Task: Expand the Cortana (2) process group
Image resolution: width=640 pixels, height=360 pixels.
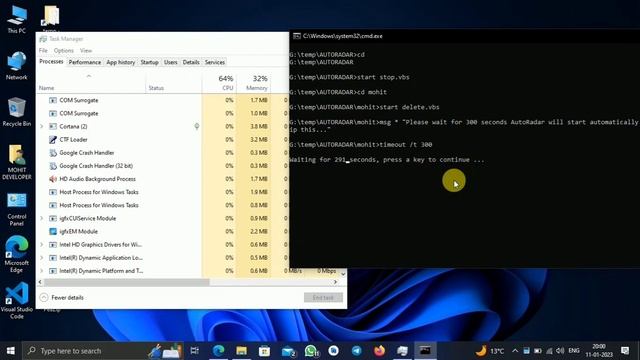Action: click(41, 127)
